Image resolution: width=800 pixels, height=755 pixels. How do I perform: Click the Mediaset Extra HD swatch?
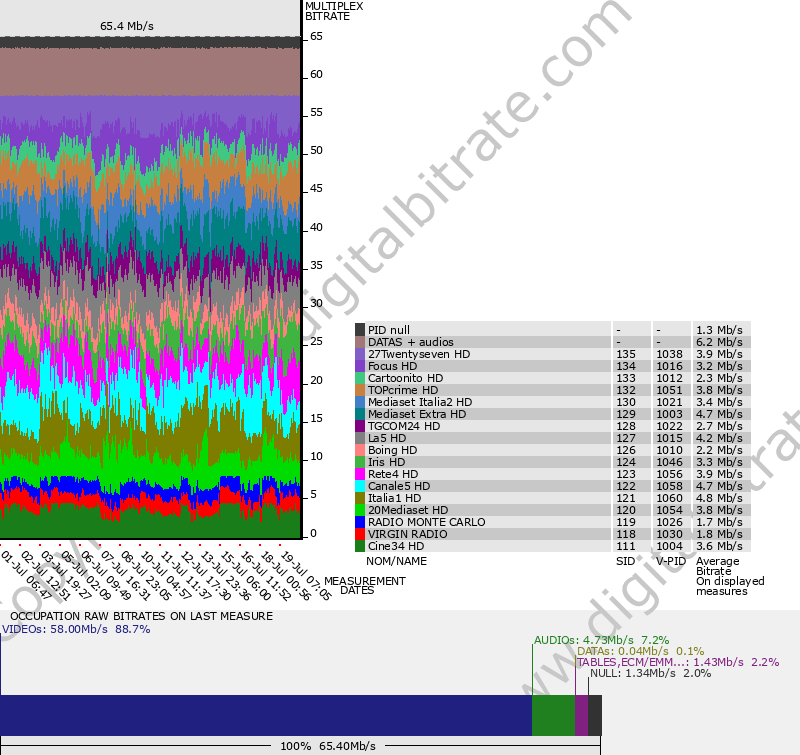click(360, 414)
